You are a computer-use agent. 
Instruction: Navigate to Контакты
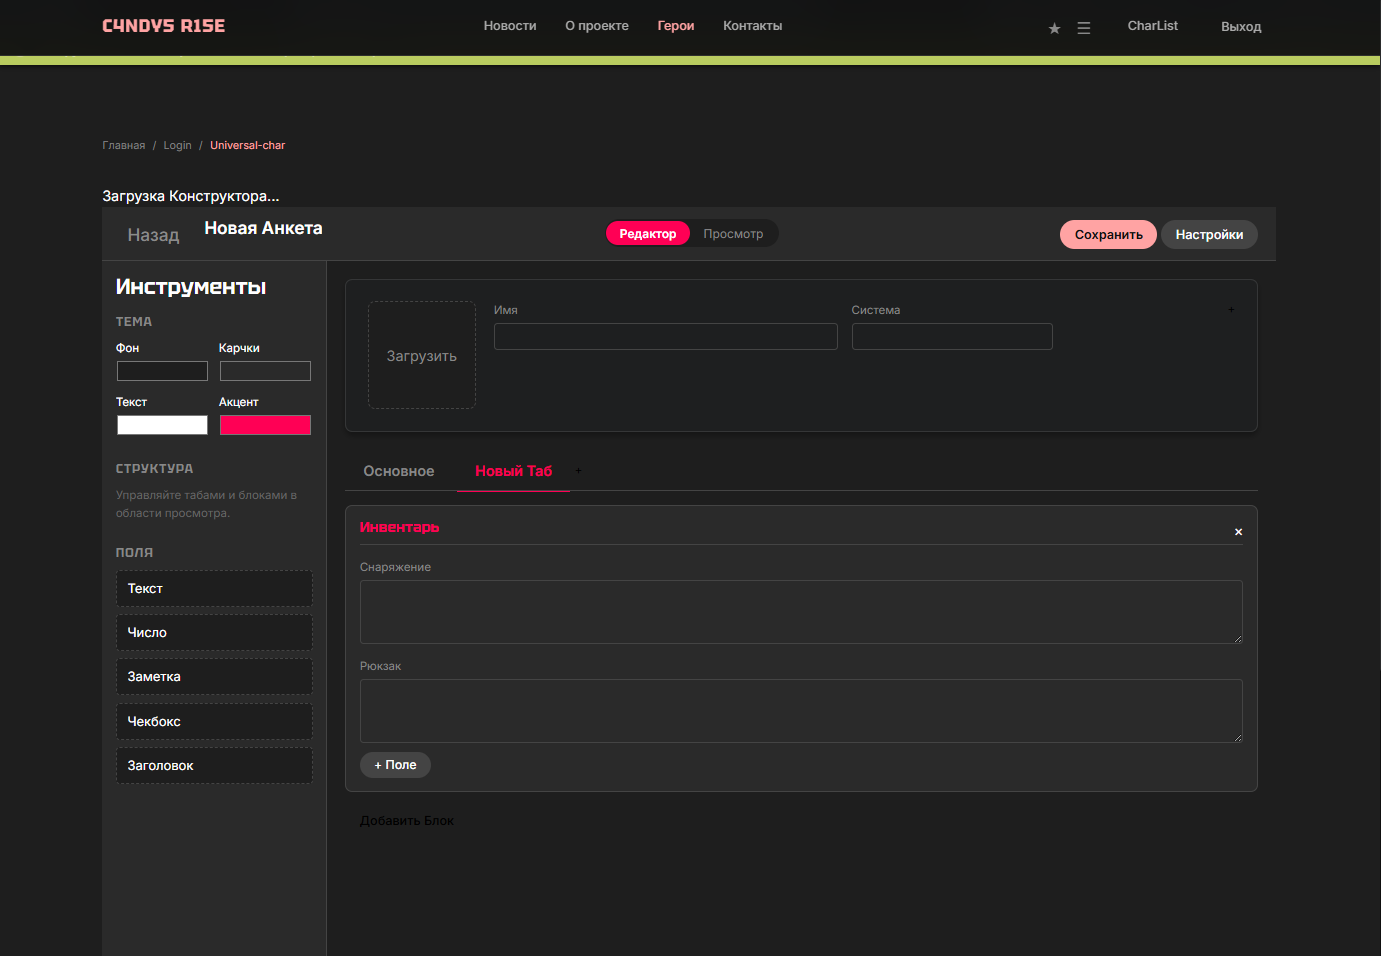(753, 26)
